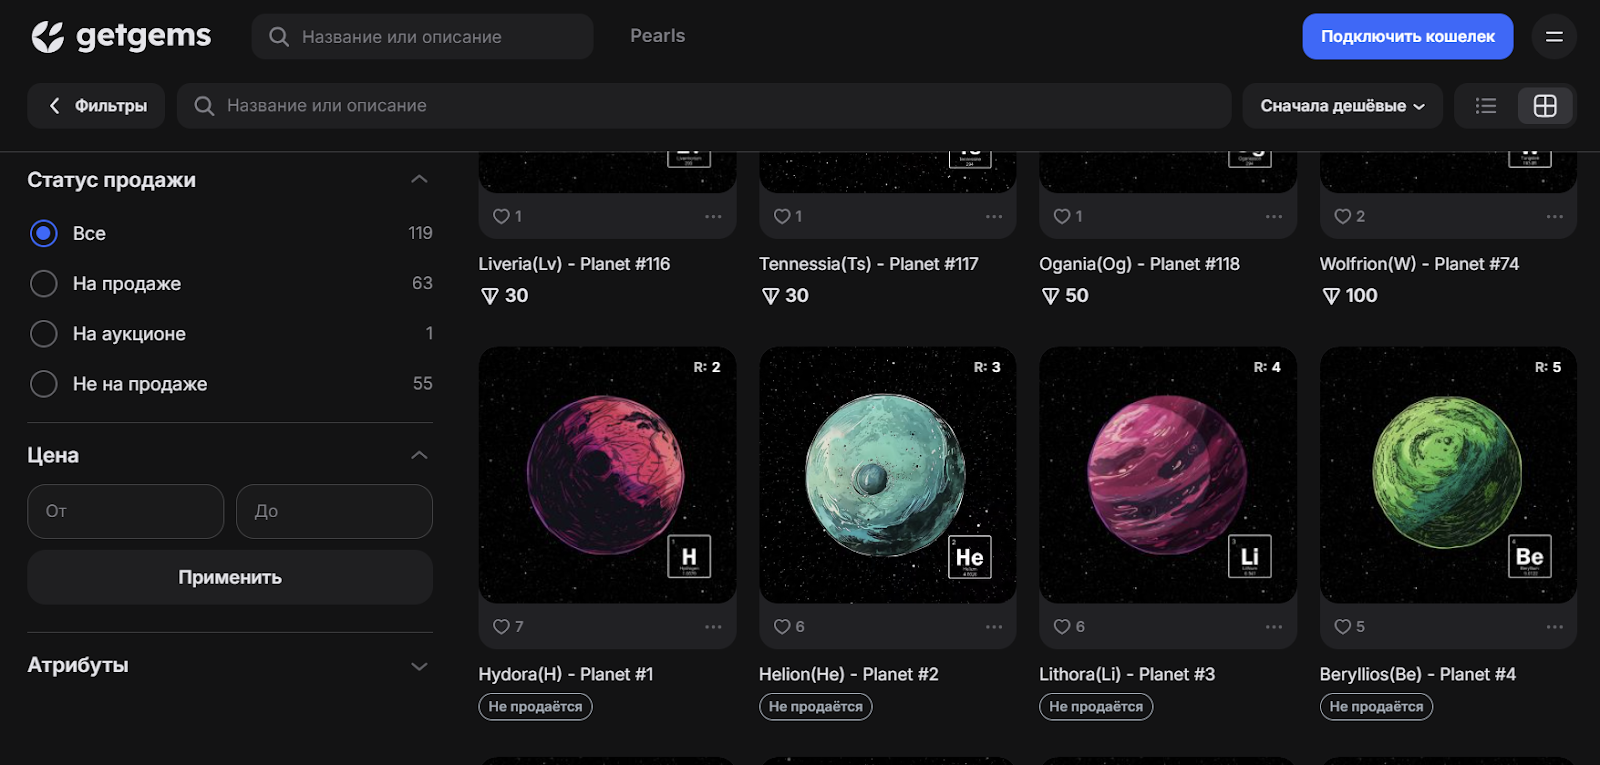Click the 'До' maximum price field
This screenshot has height=765, width=1600.
pyautogui.click(x=334, y=512)
